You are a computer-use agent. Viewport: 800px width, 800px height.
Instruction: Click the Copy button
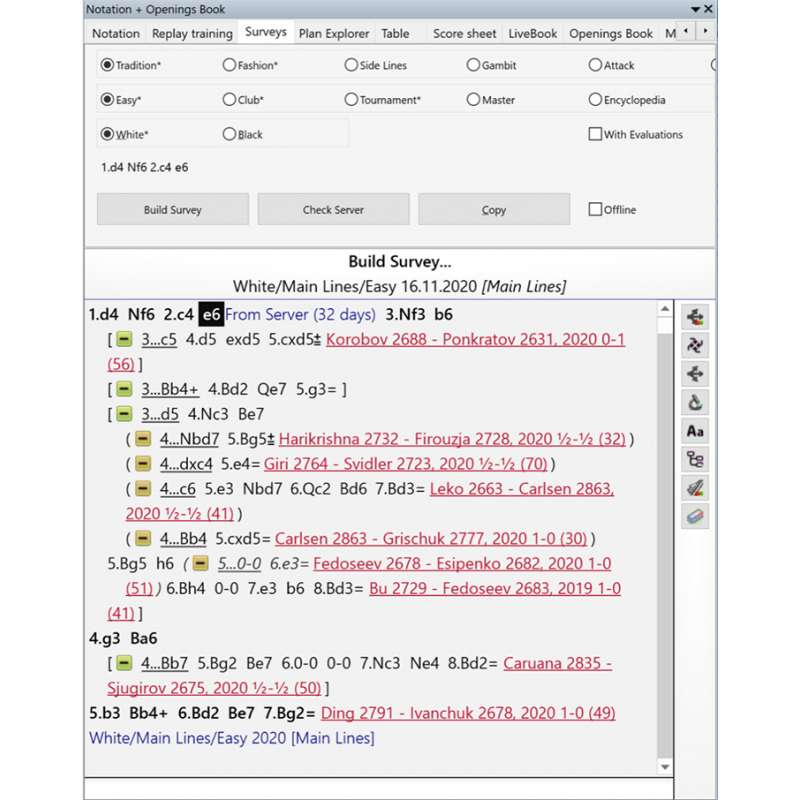[494, 209]
